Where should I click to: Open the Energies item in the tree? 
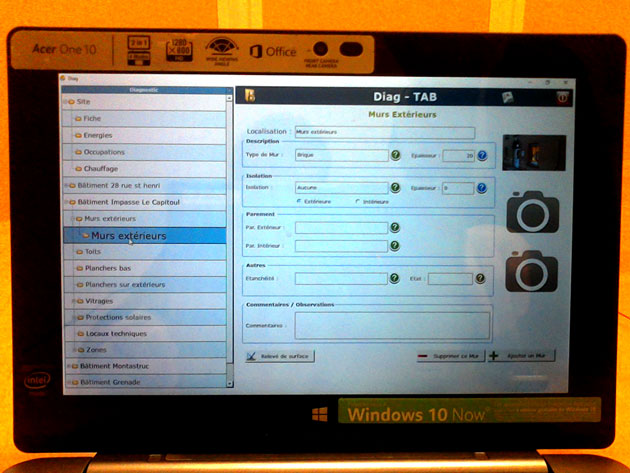point(98,135)
